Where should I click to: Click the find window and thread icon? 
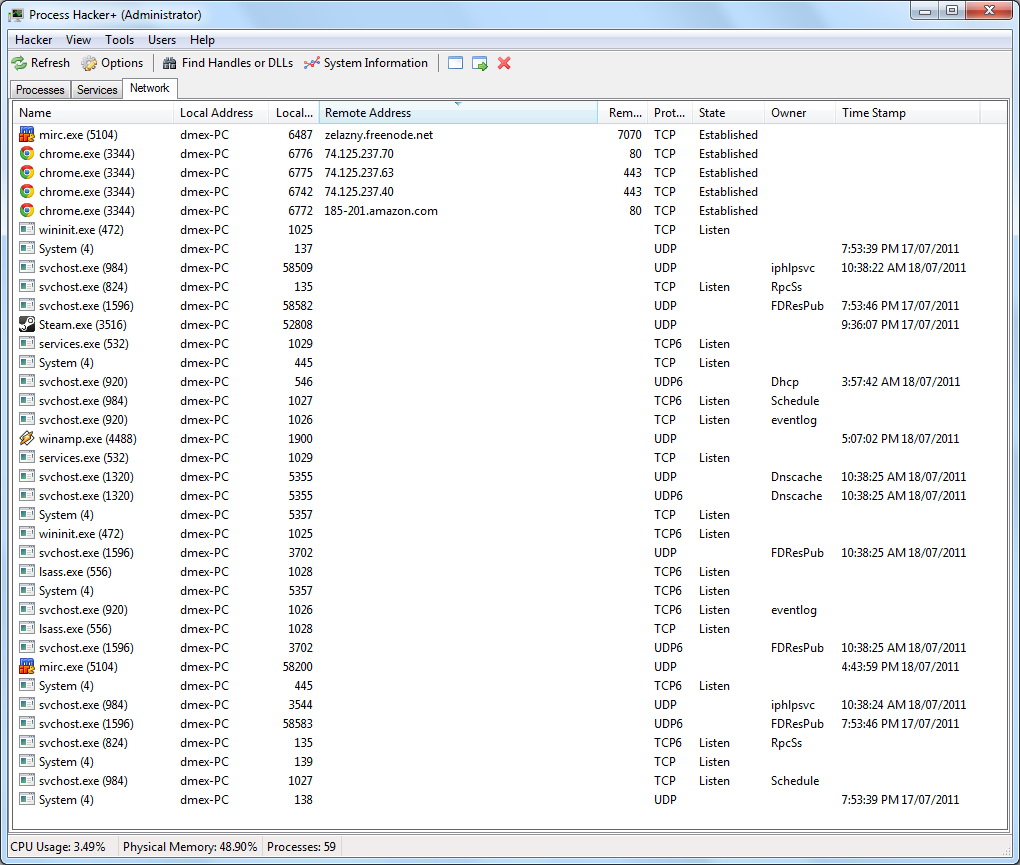pos(480,63)
